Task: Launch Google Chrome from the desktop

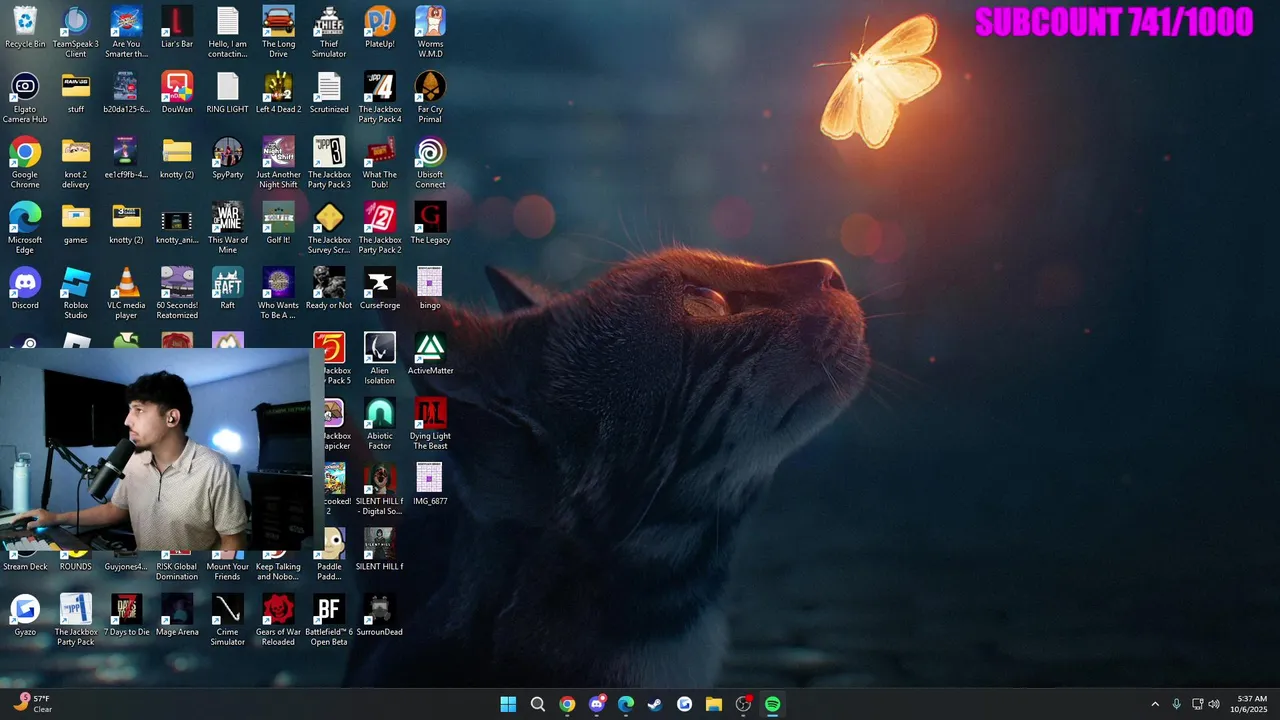Action: click(x=25, y=162)
